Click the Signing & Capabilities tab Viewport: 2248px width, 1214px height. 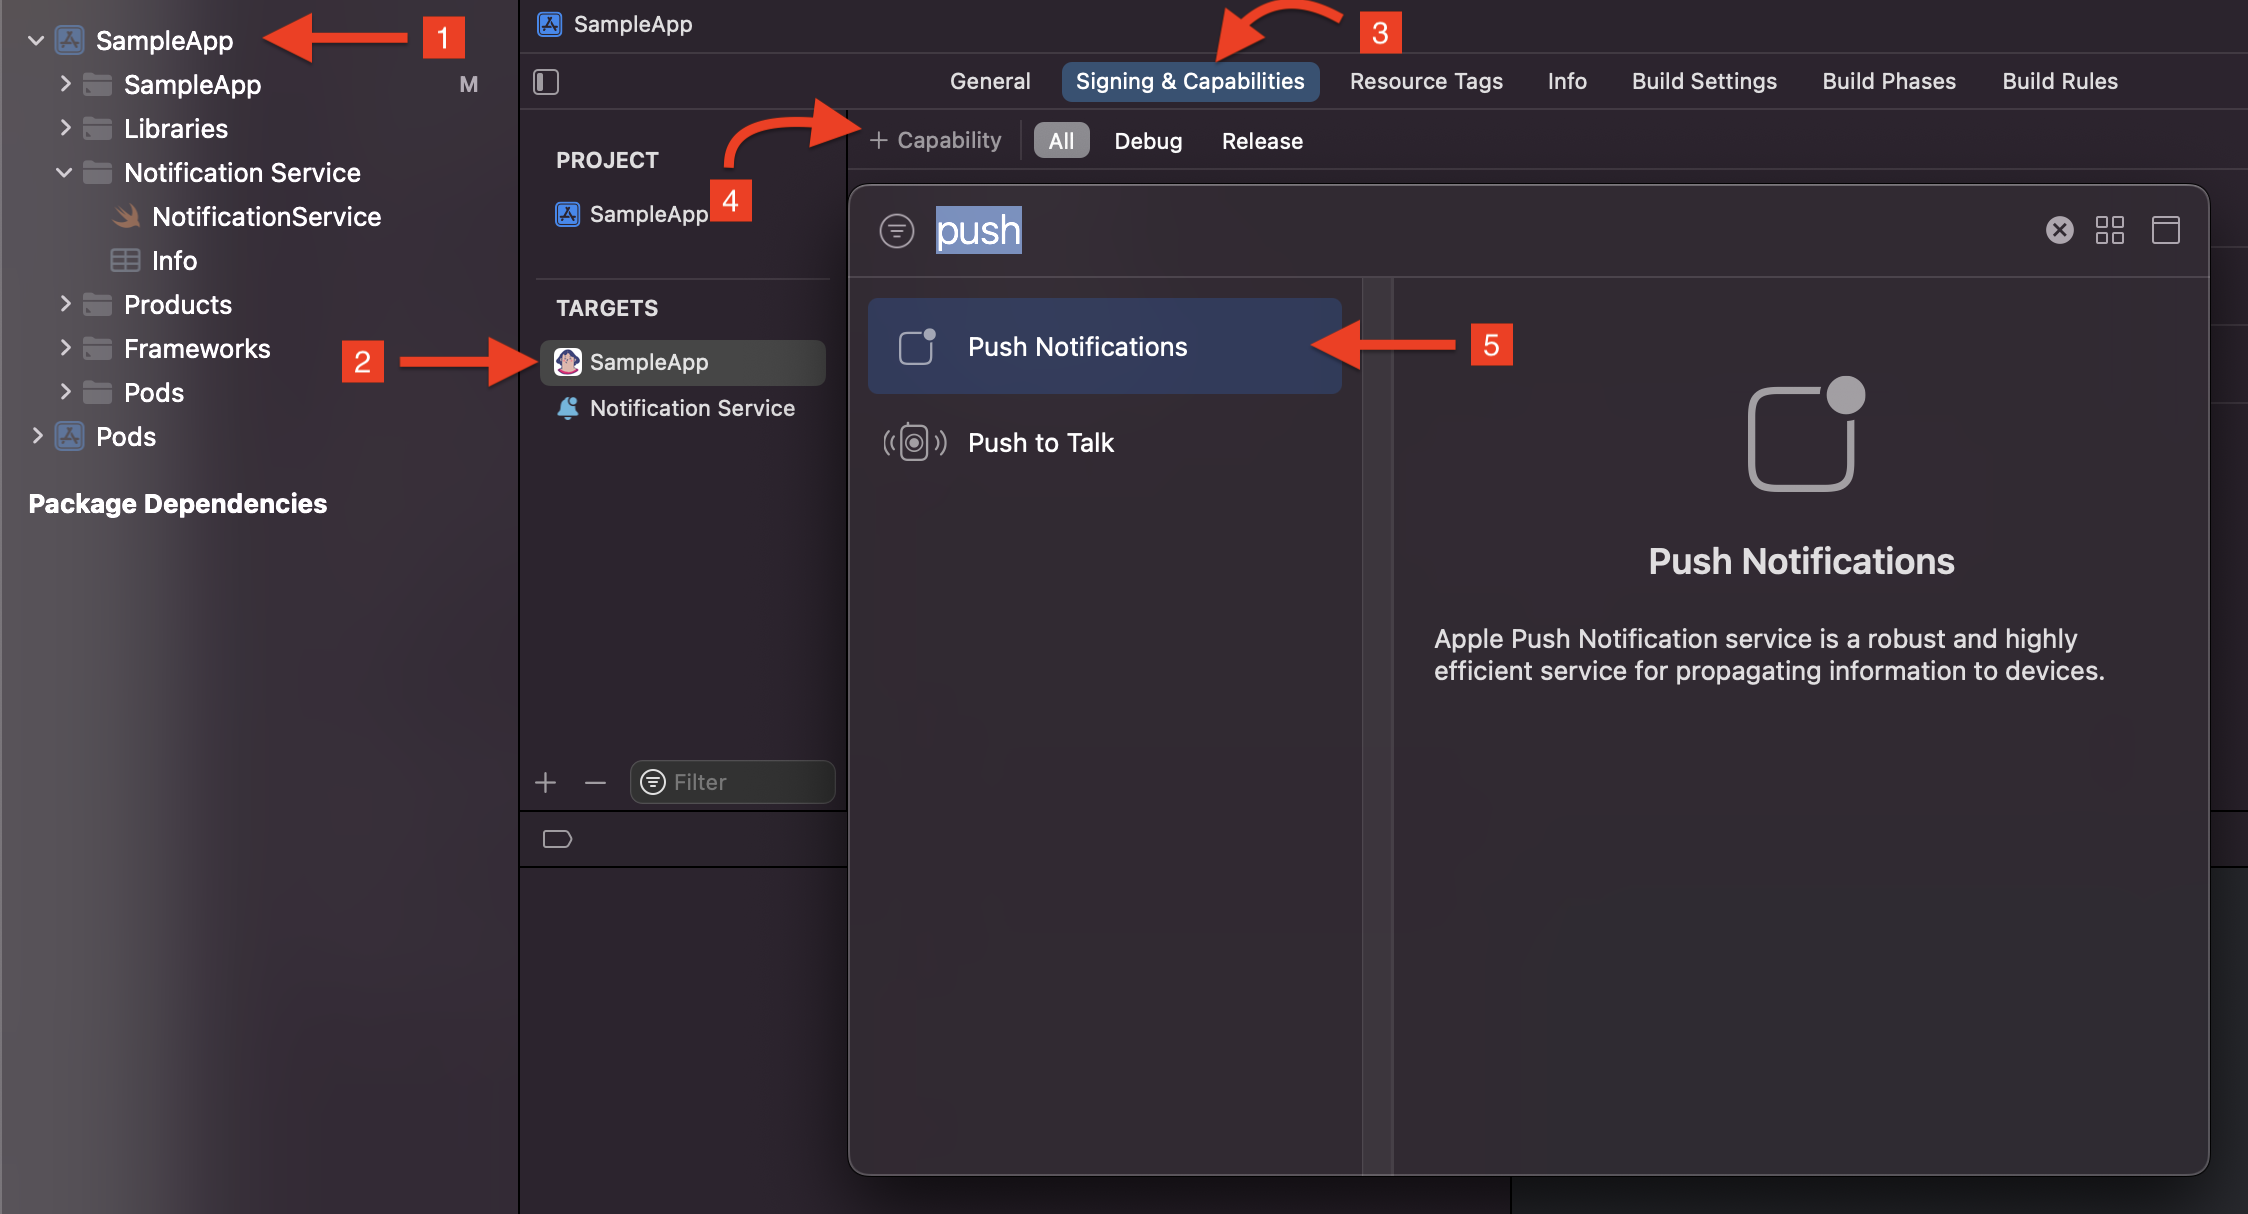click(1190, 81)
